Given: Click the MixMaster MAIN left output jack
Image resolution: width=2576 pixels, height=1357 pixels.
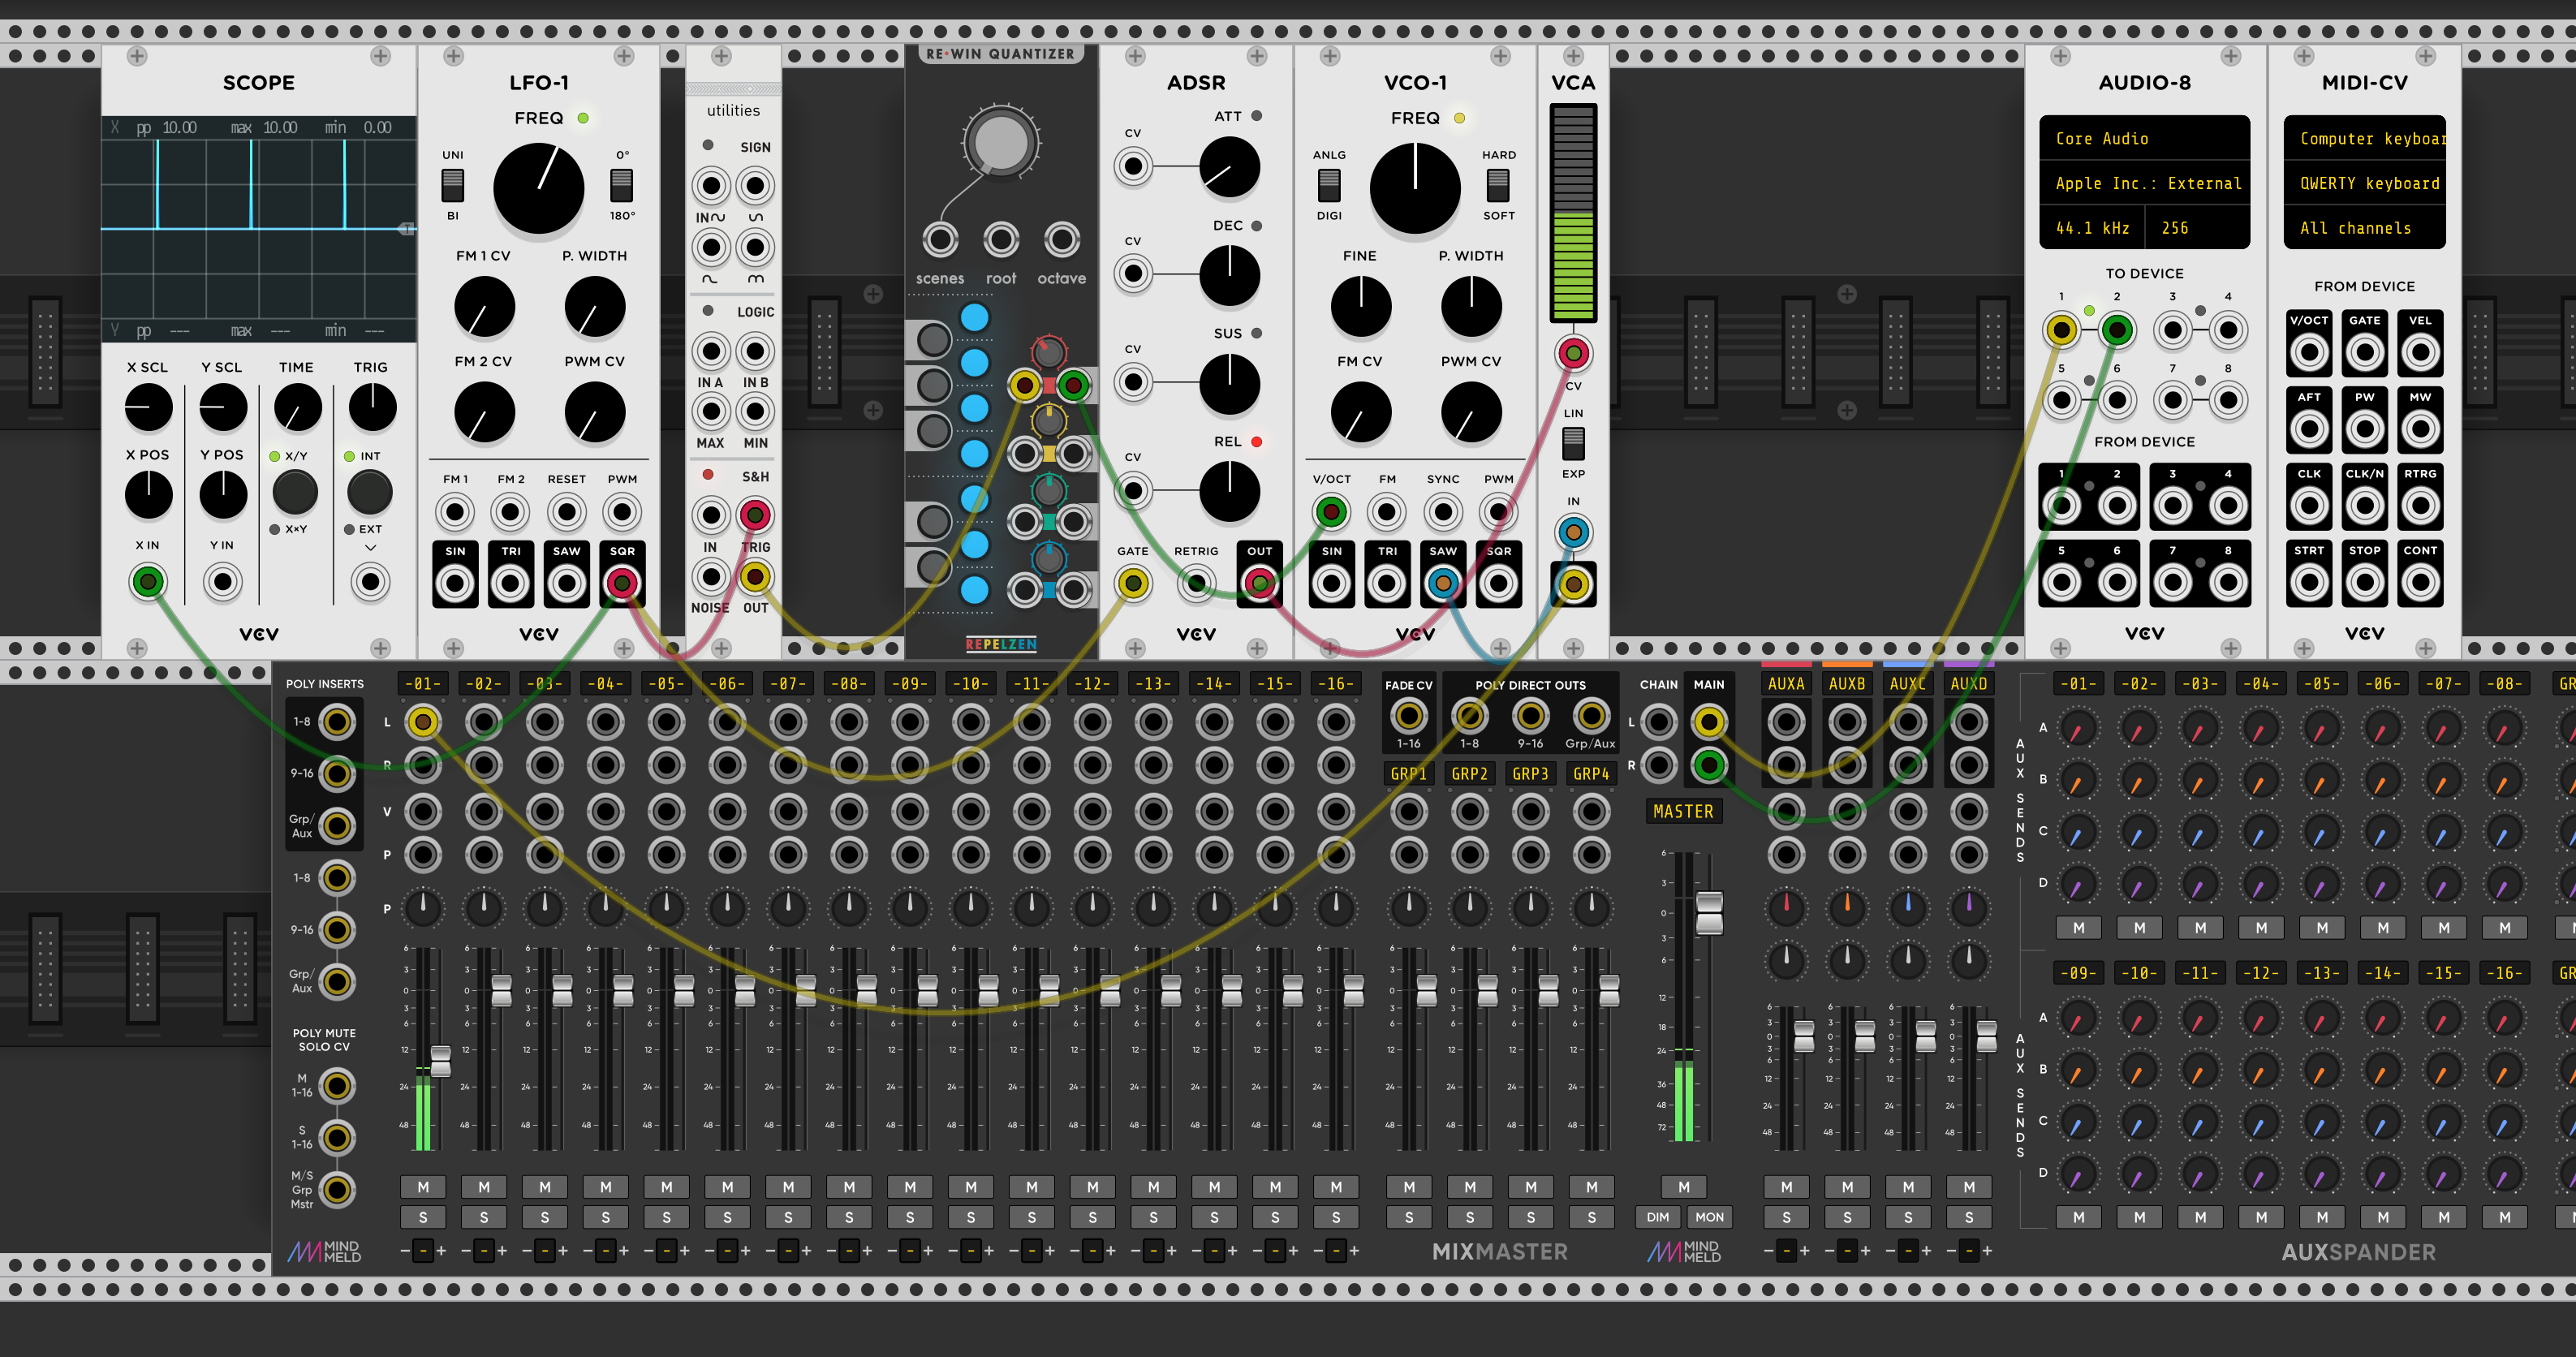Looking at the screenshot, I should [1708, 721].
